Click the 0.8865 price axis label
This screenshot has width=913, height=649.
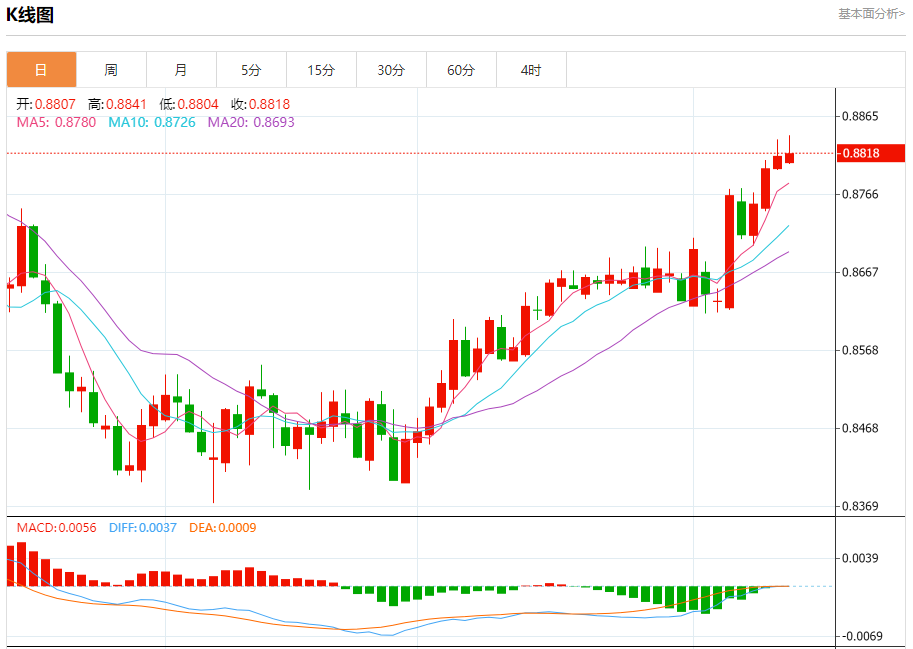click(x=860, y=116)
